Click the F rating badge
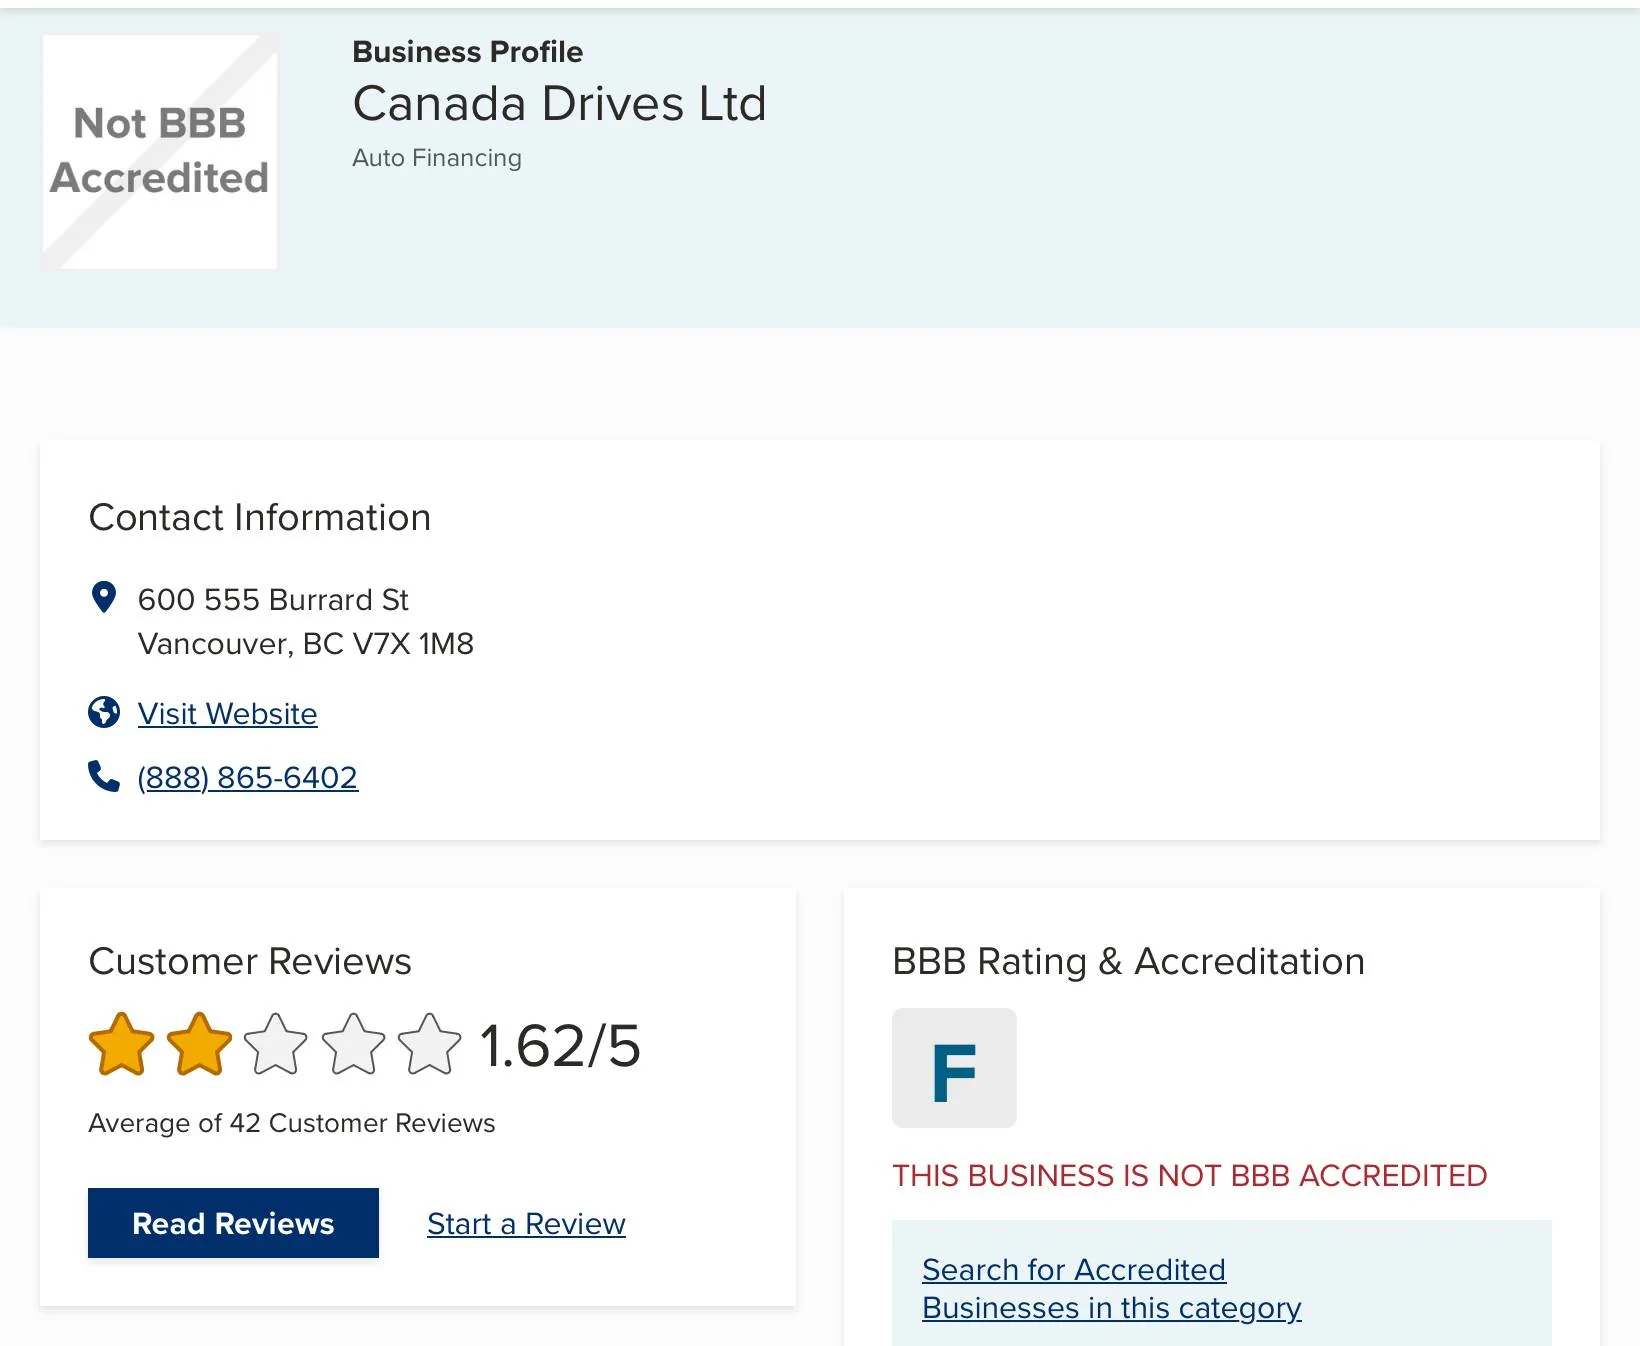The image size is (1640, 1346). point(954,1068)
